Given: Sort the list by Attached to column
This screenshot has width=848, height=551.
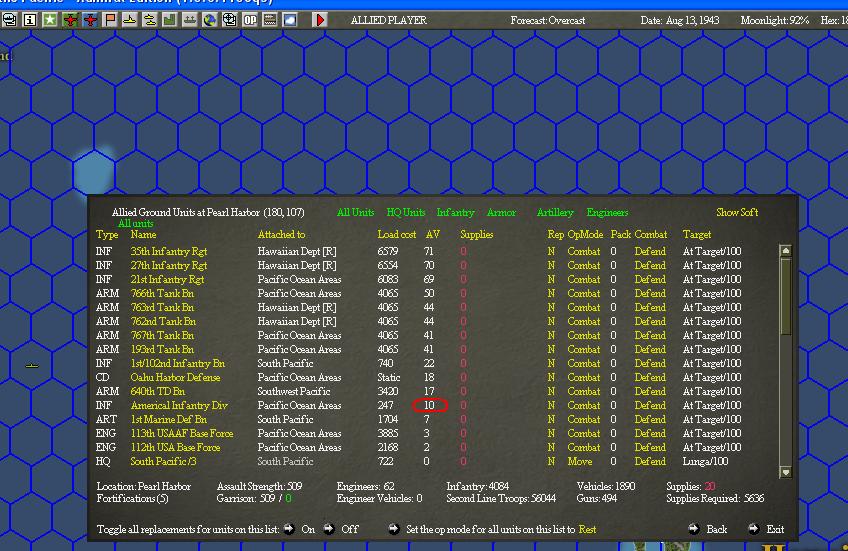Looking at the screenshot, I should 281,235.
